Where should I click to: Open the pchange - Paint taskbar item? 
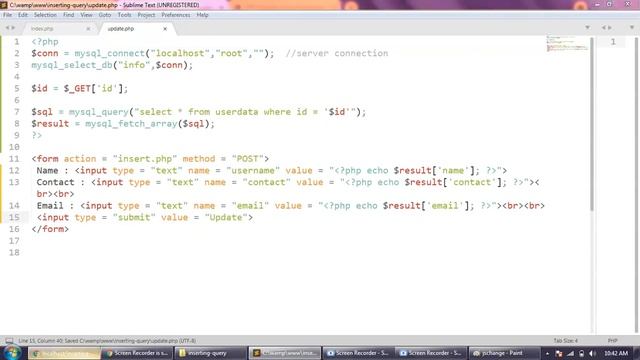504,353
